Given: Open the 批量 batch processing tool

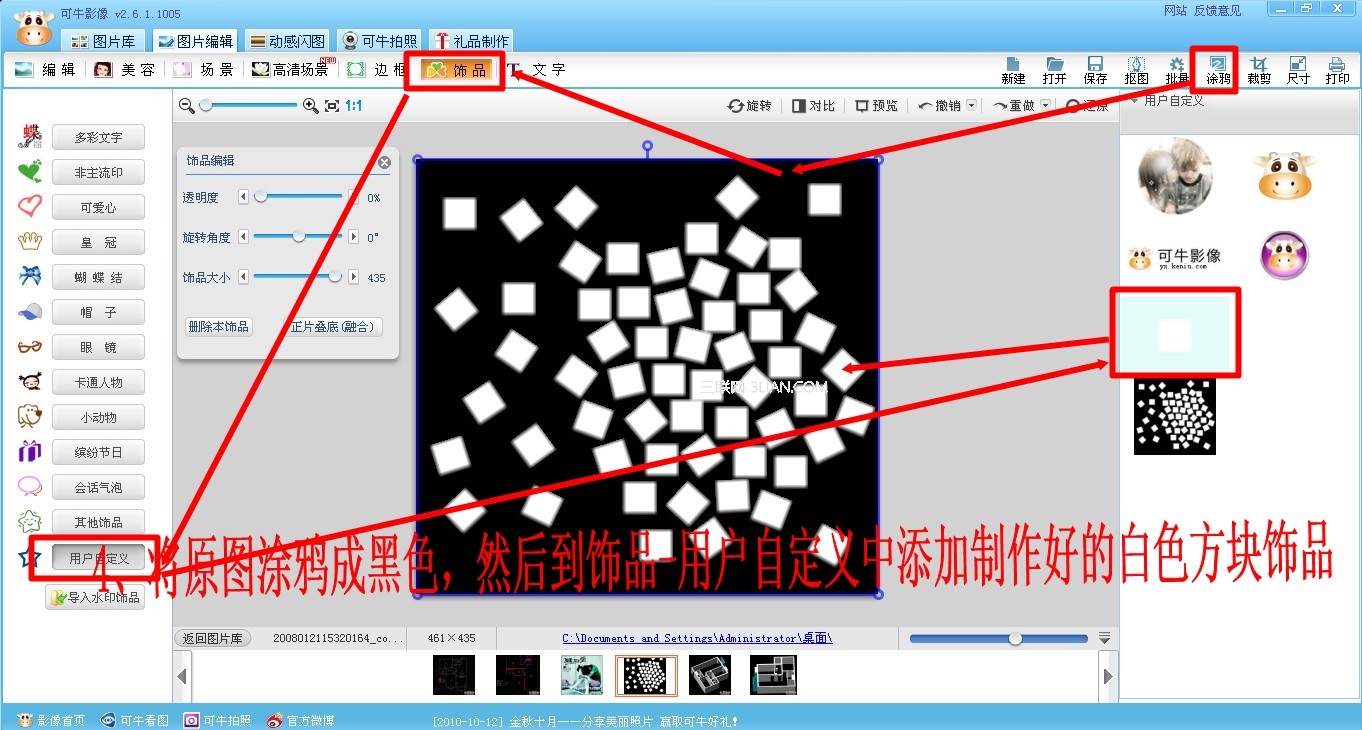Looking at the screenshot, I should (1177, 70).
